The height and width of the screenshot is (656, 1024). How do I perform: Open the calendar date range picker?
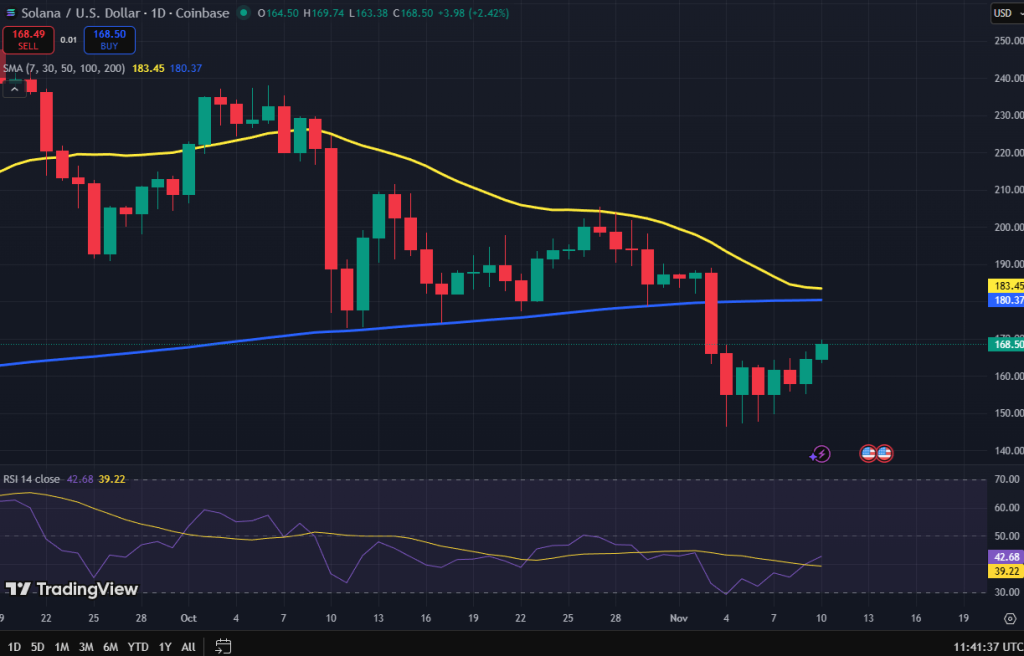point(223,646)
